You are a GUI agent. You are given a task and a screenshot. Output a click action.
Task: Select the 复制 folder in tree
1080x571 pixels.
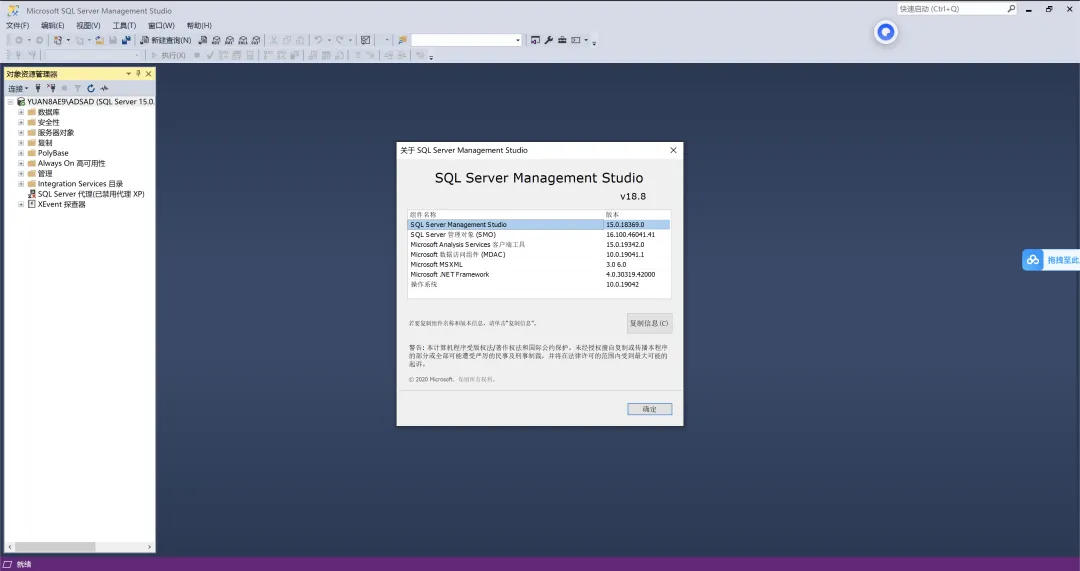[45, 143]
